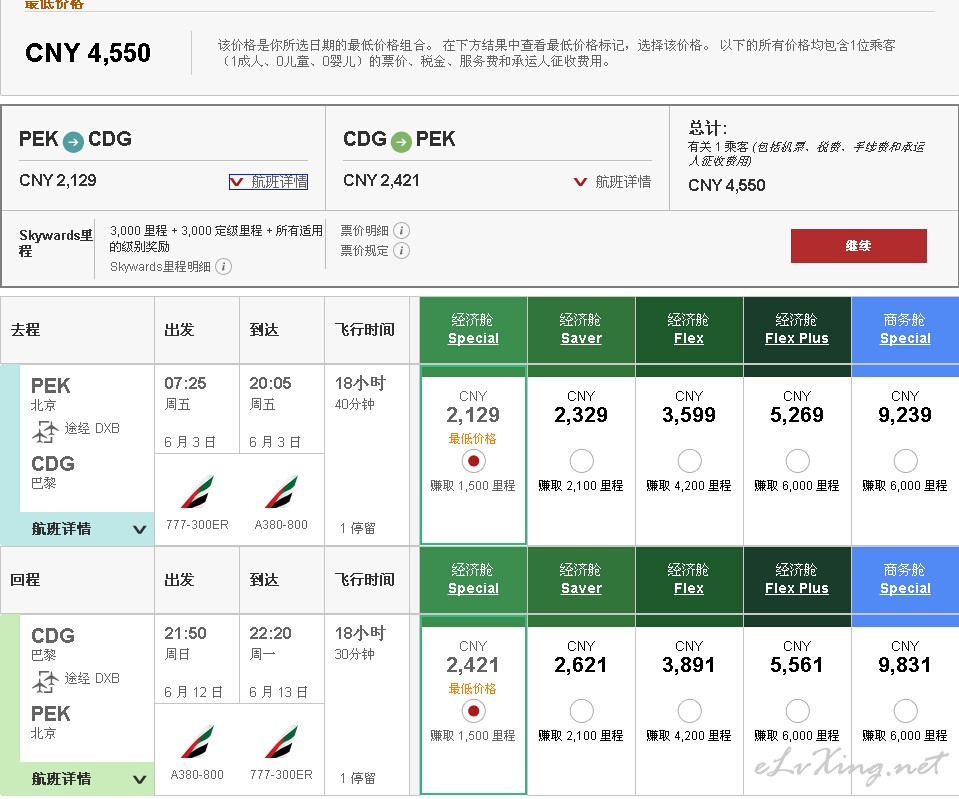The height and width of the screenshot is (799, 959).
Task: Select outbound business fare CNY 9,239
Action: click(x=905, y=461)
